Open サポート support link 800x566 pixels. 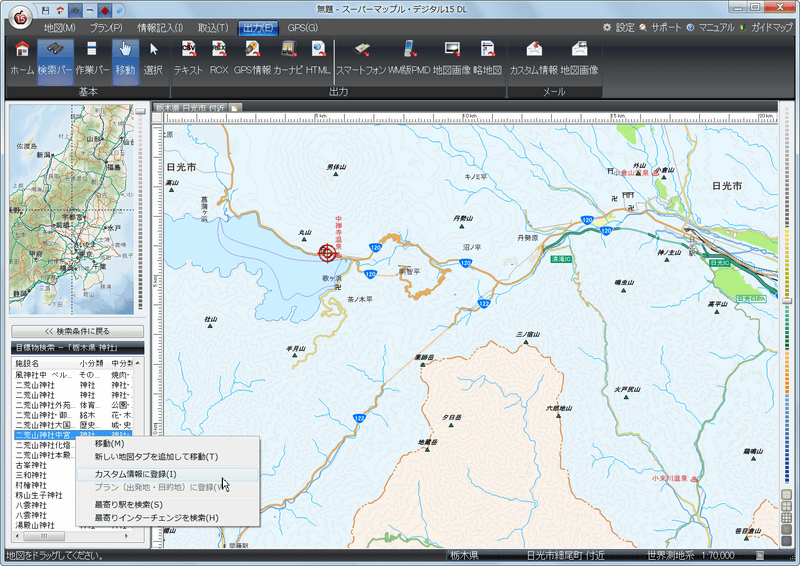(x=660, y=28)
